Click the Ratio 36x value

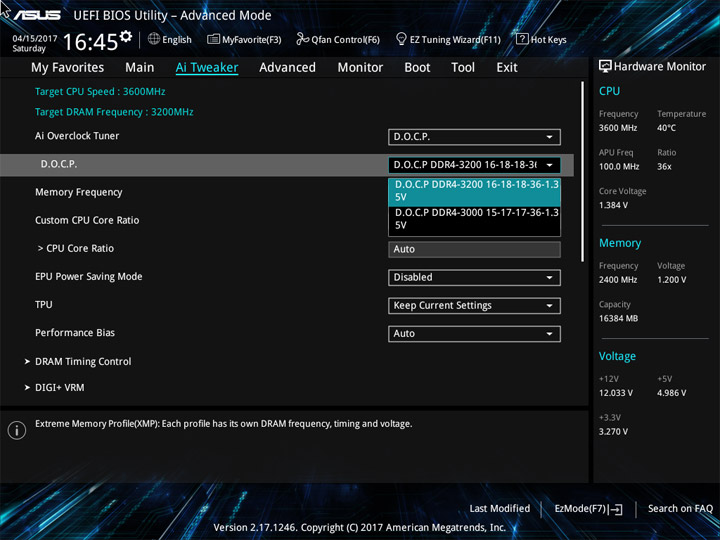pyautogui.click(x=664, y=167)
